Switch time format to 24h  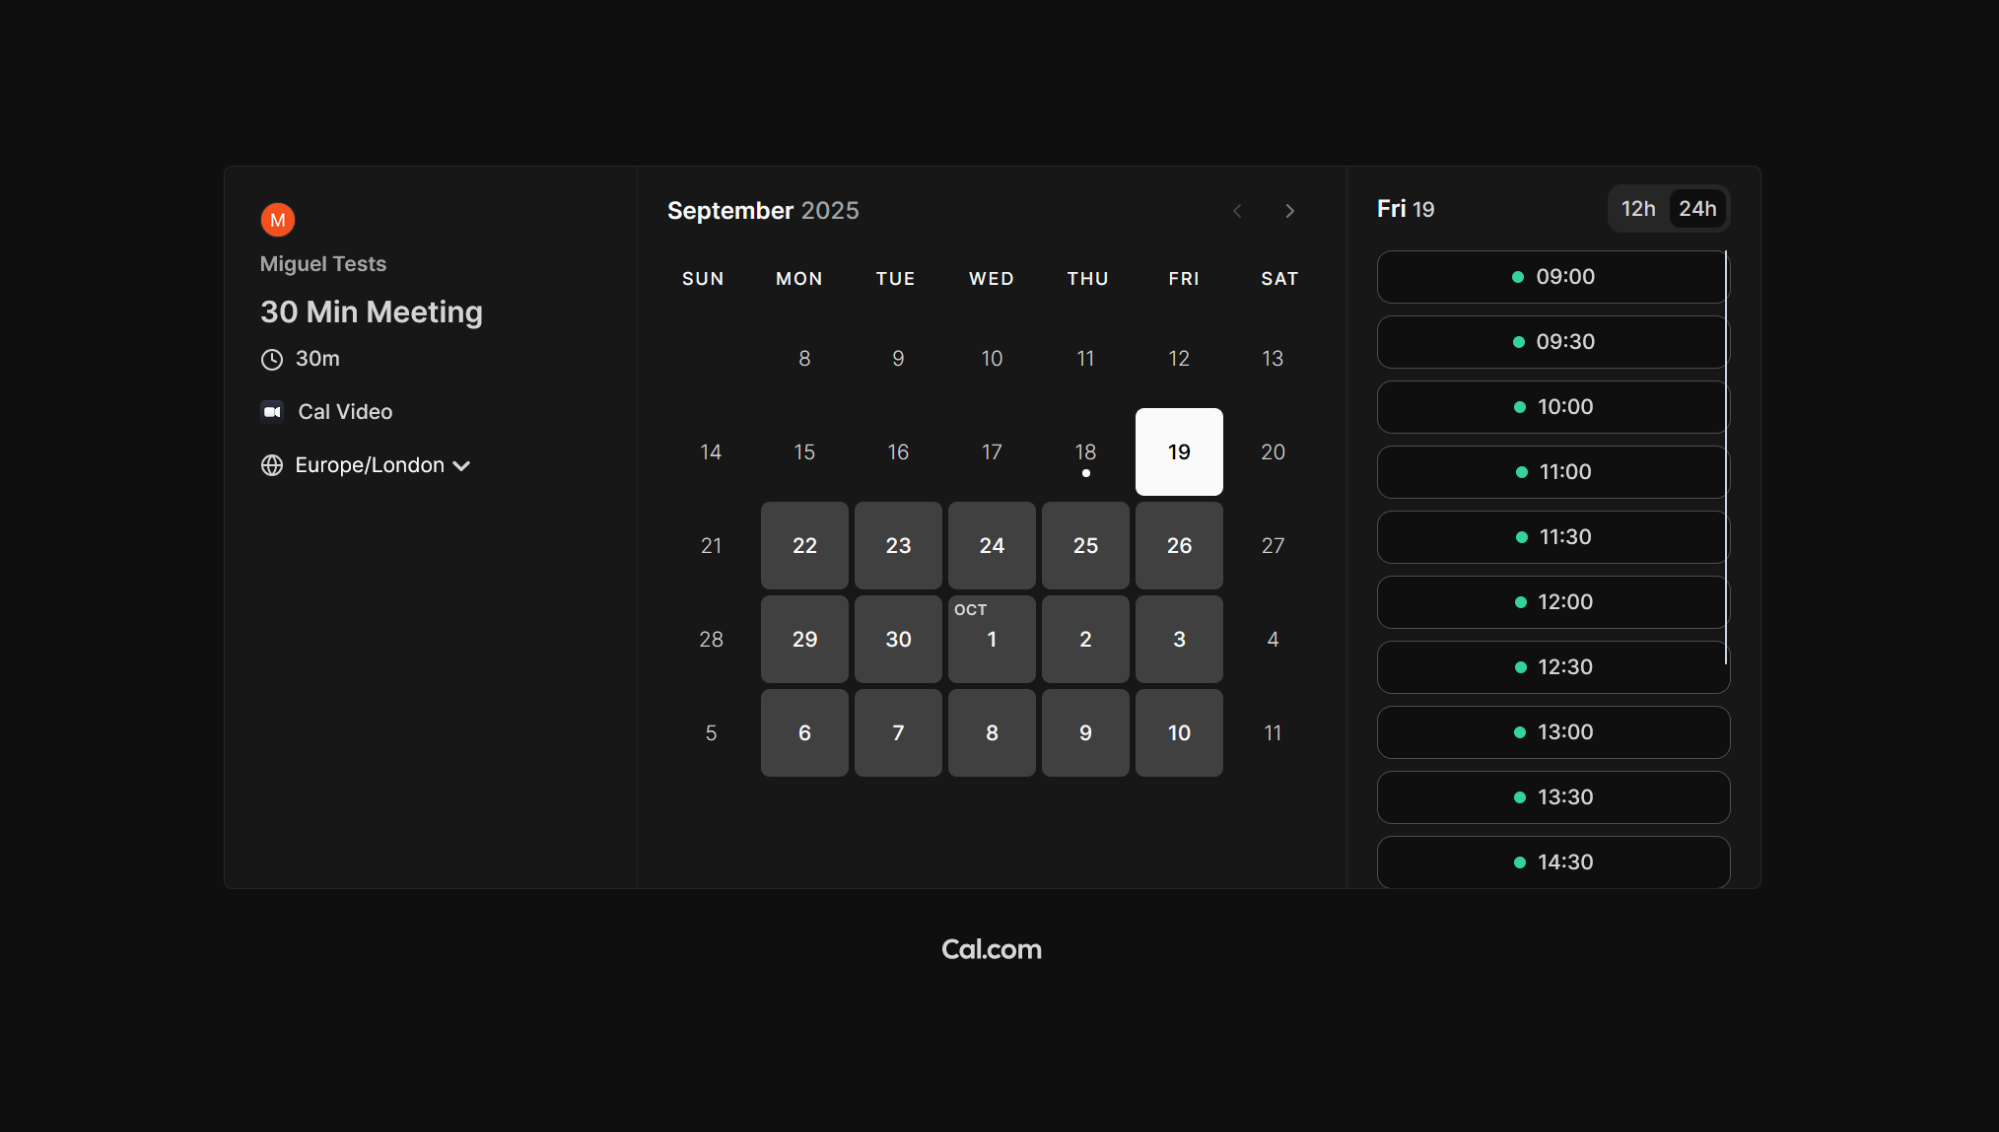point(1697,209)
